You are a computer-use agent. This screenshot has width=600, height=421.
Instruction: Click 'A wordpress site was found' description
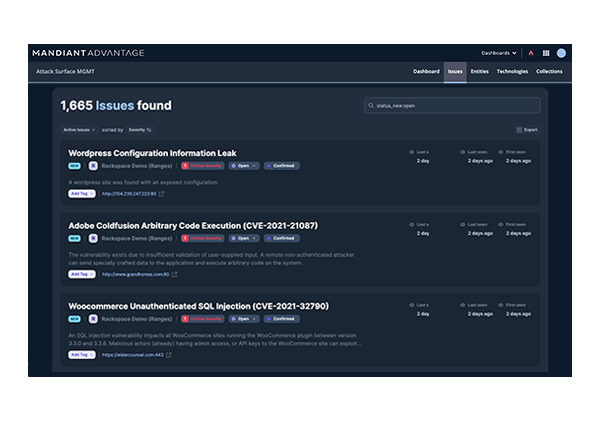coord(143,183)
